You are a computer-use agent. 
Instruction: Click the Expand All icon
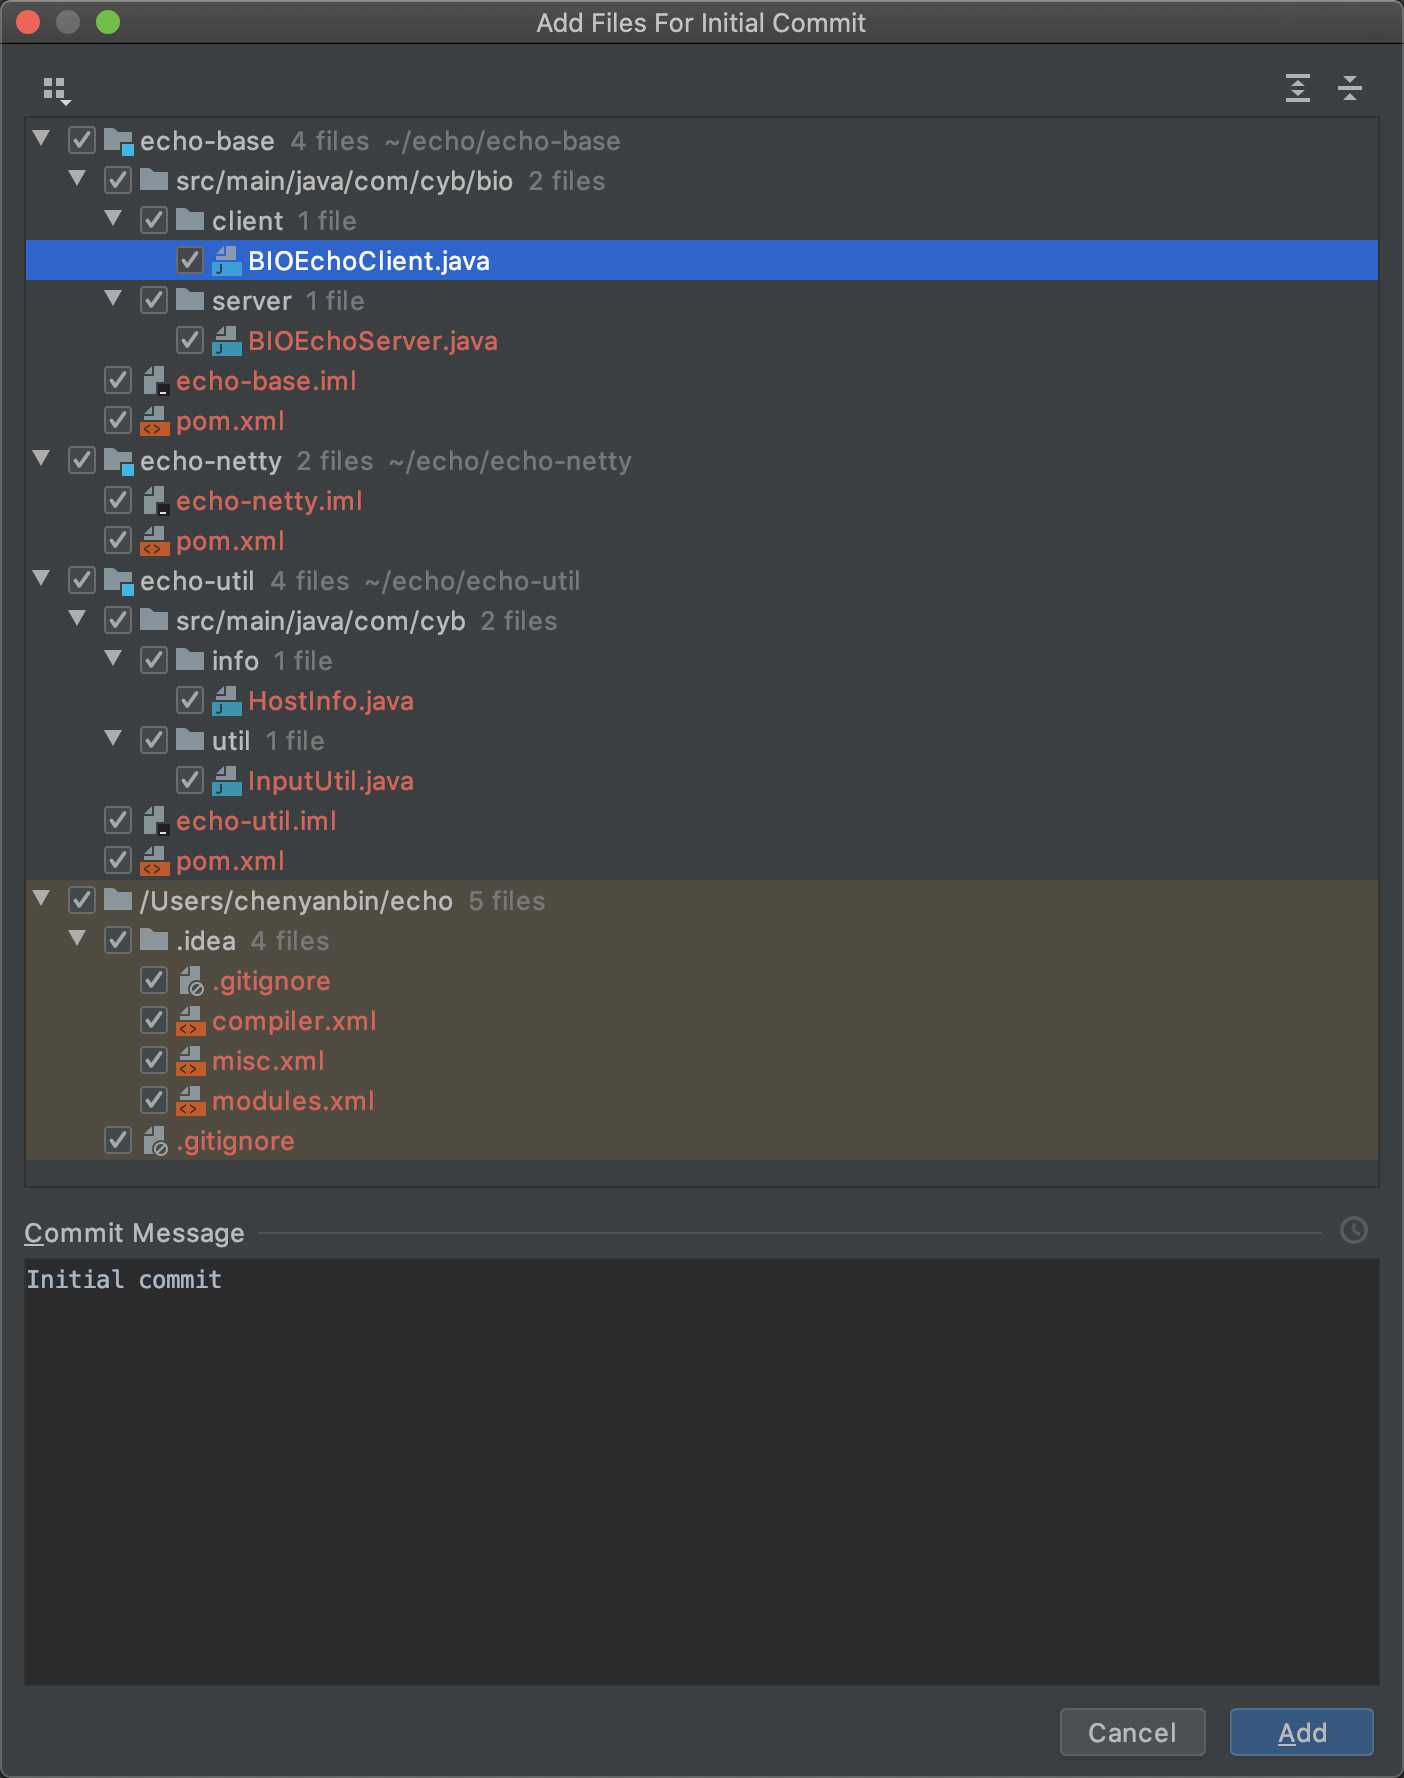[x=1297, y=88]
